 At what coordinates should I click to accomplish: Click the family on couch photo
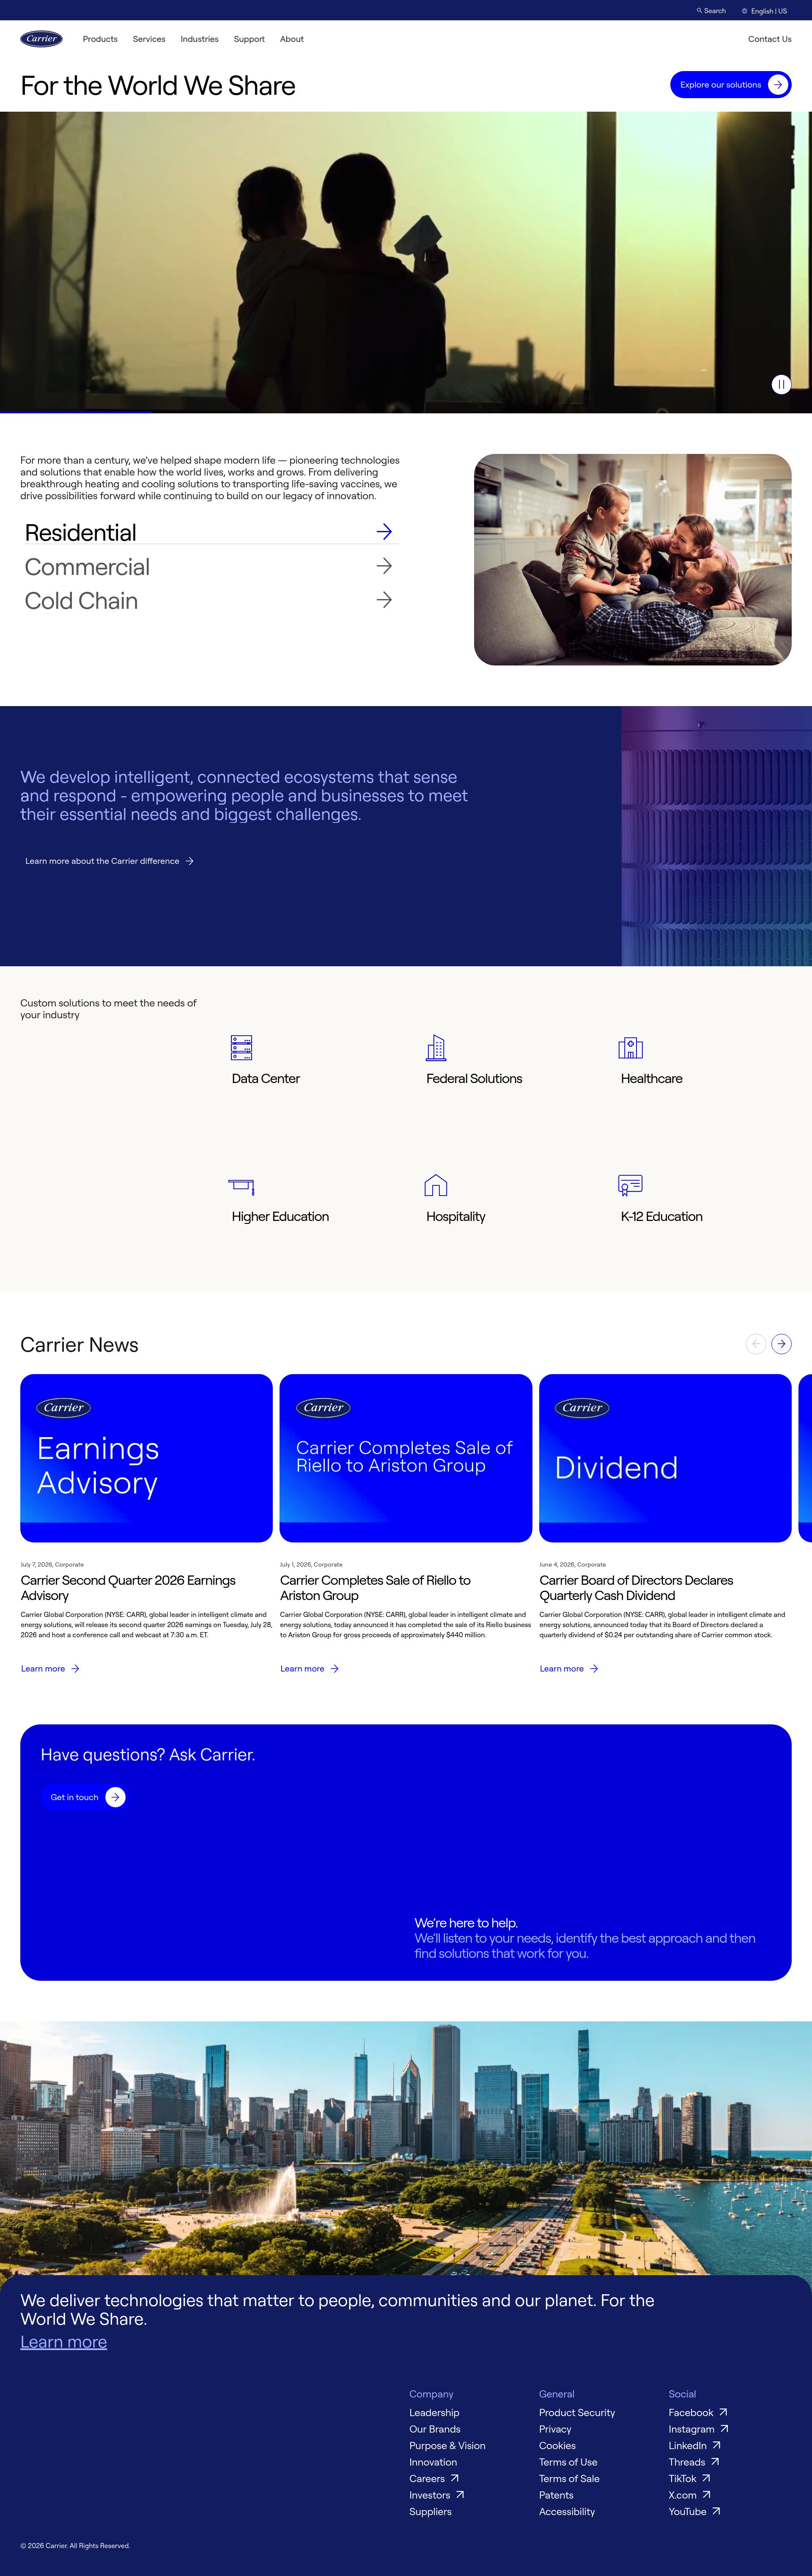[633, 560]
